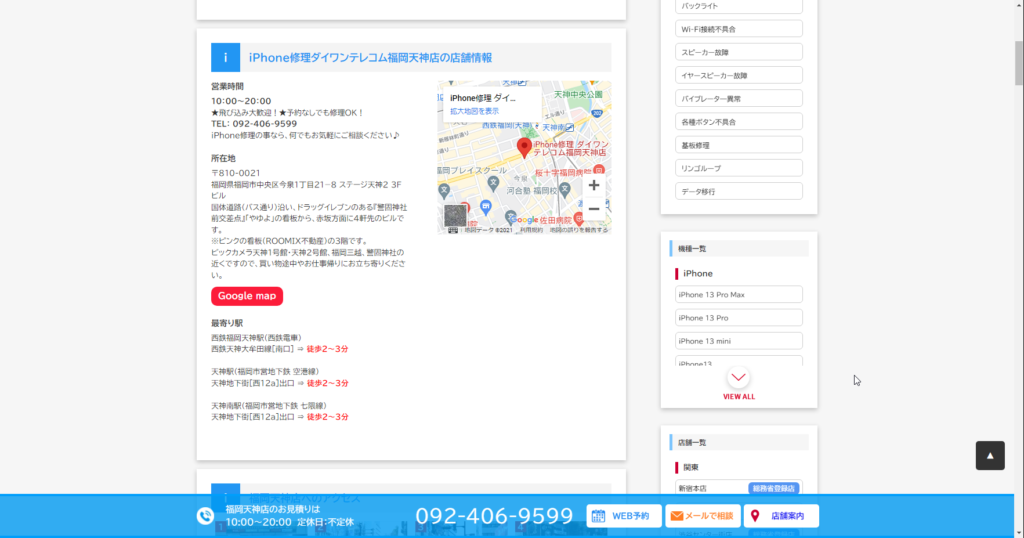Click 天神中央公園 label on the map
Screen dimensions: 1024x538
[578, 95]
